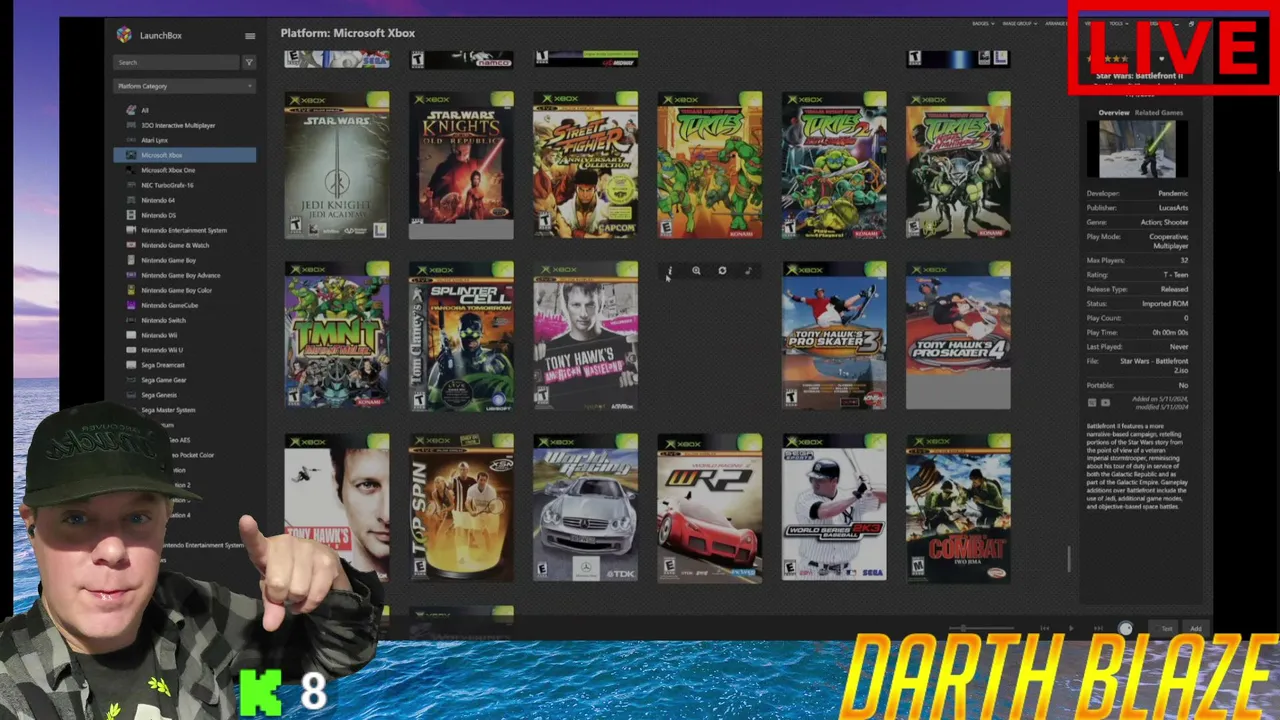Click the next track button in bottom bar
This screenshot has height=720, width=1280.
click(1098, 629)
